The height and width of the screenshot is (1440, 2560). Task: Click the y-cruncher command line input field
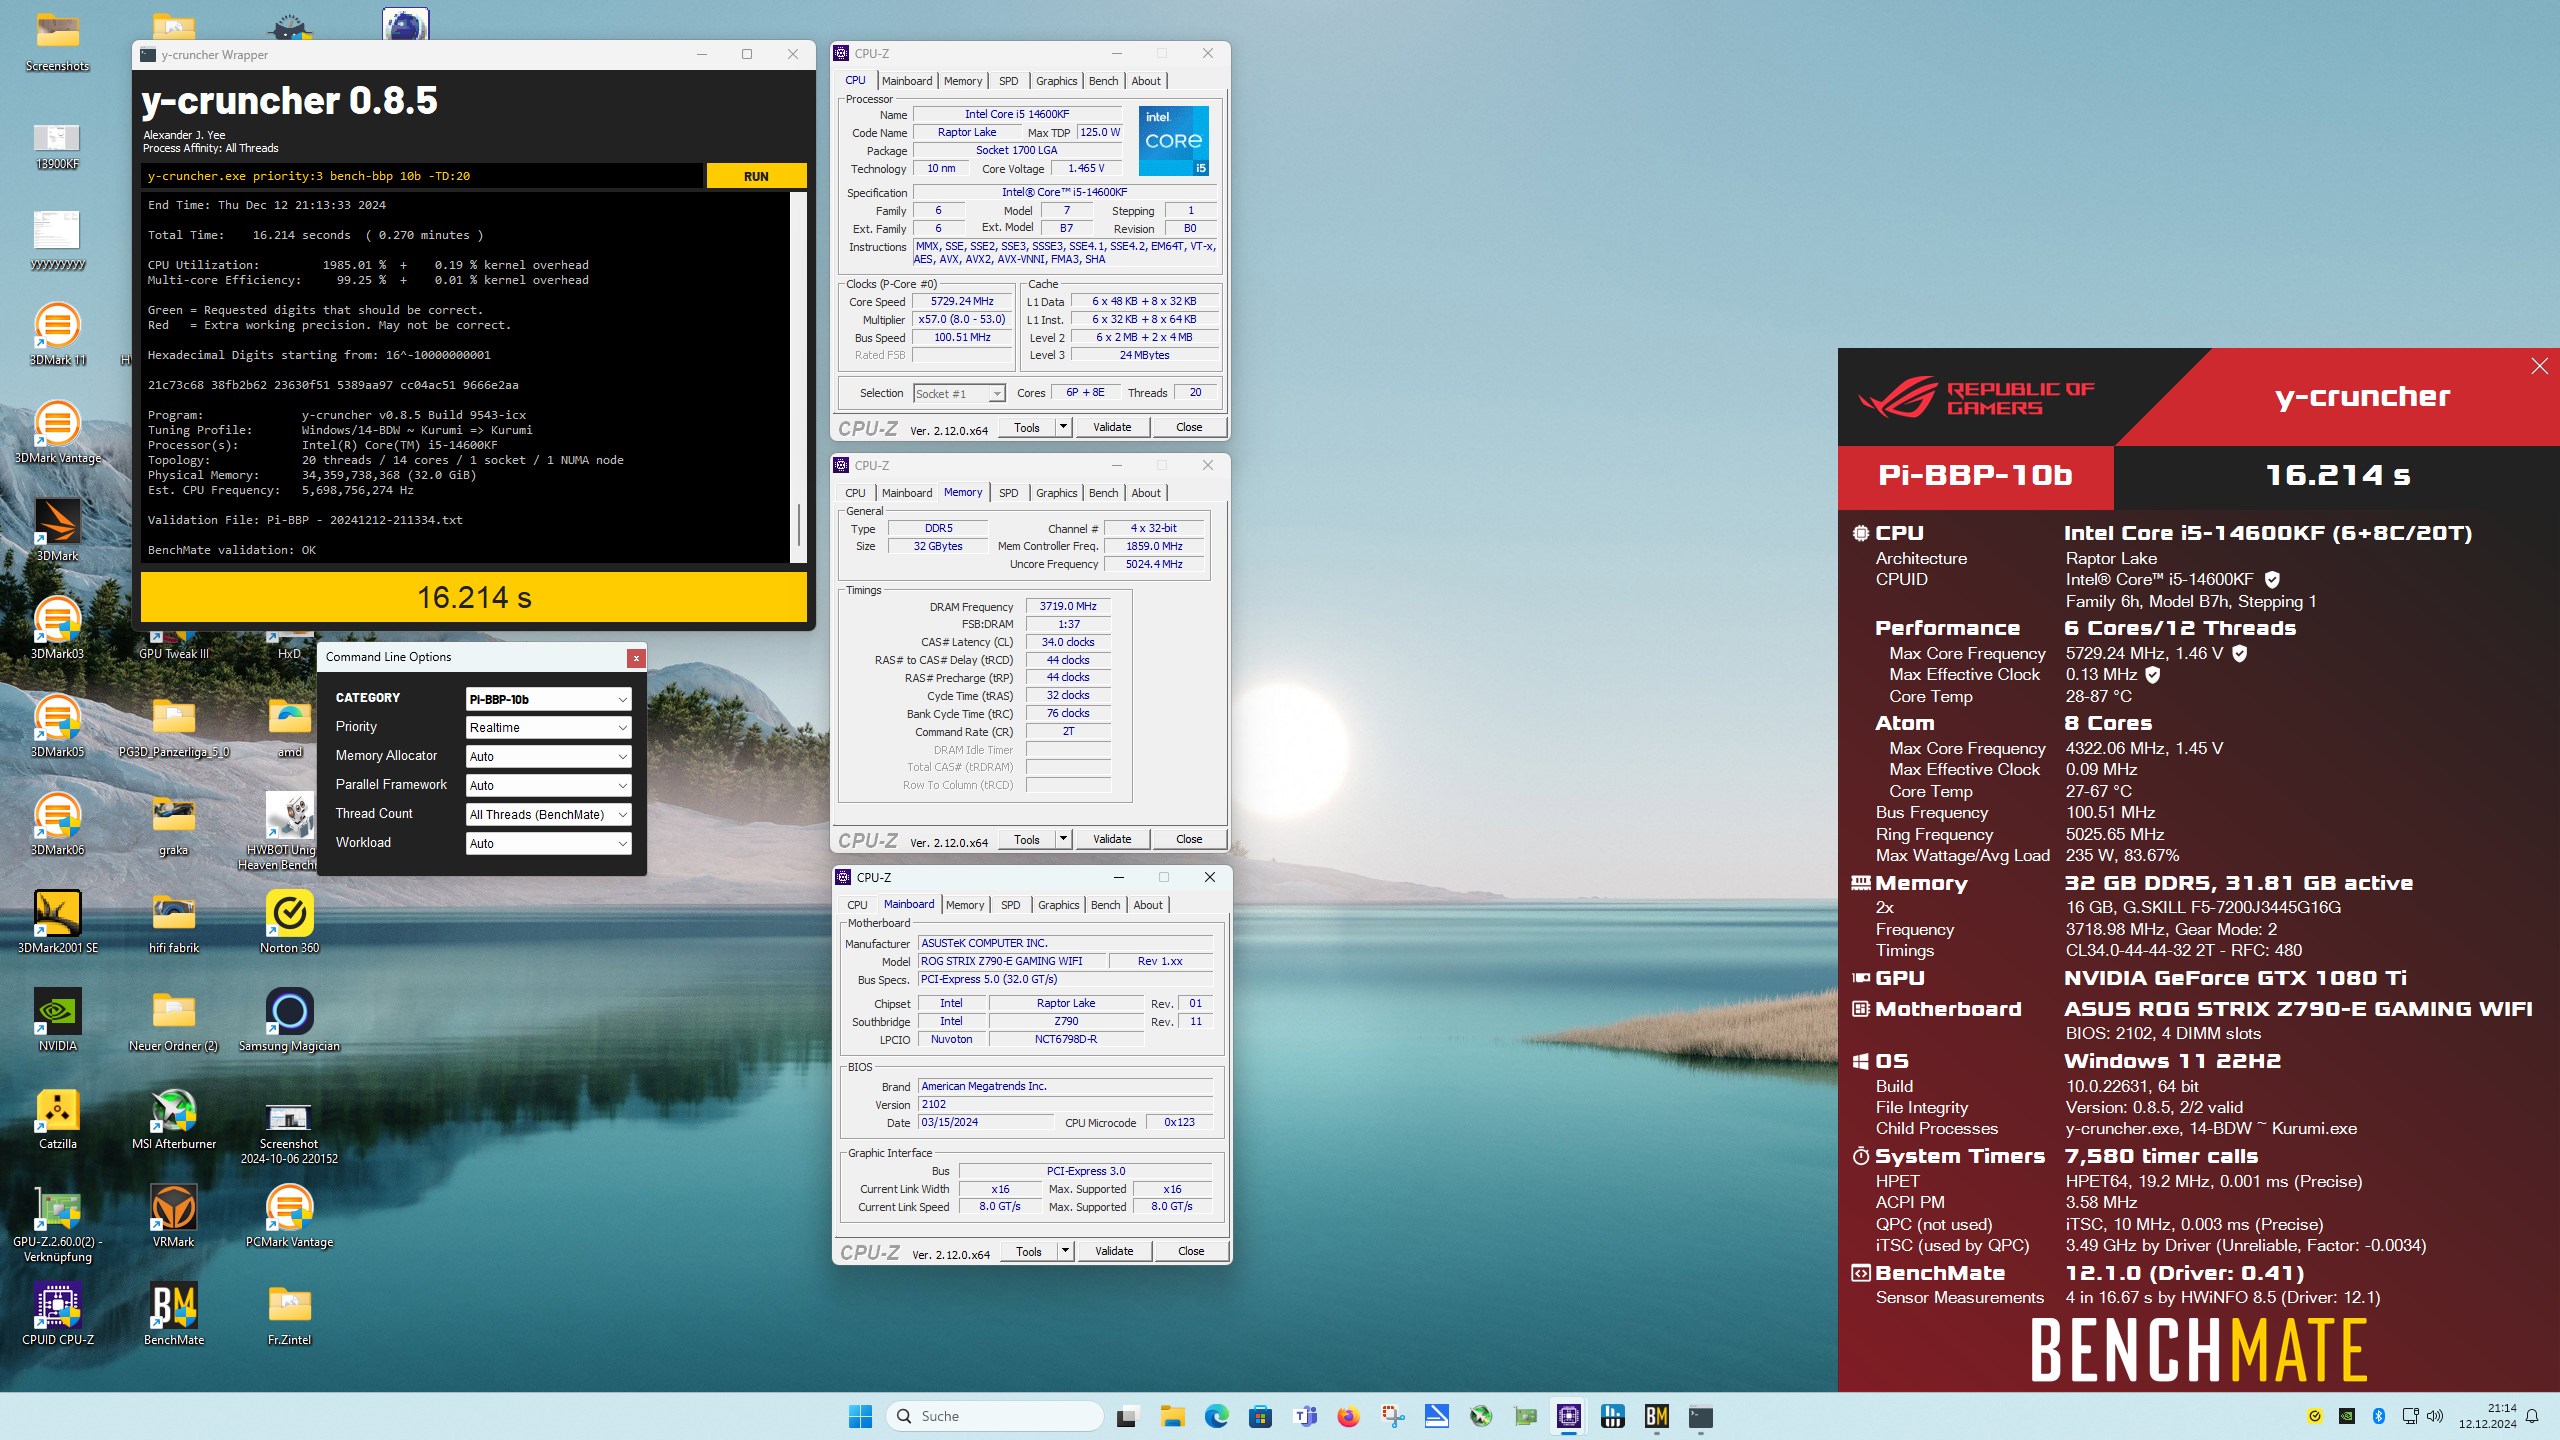[x=422, y=176]
